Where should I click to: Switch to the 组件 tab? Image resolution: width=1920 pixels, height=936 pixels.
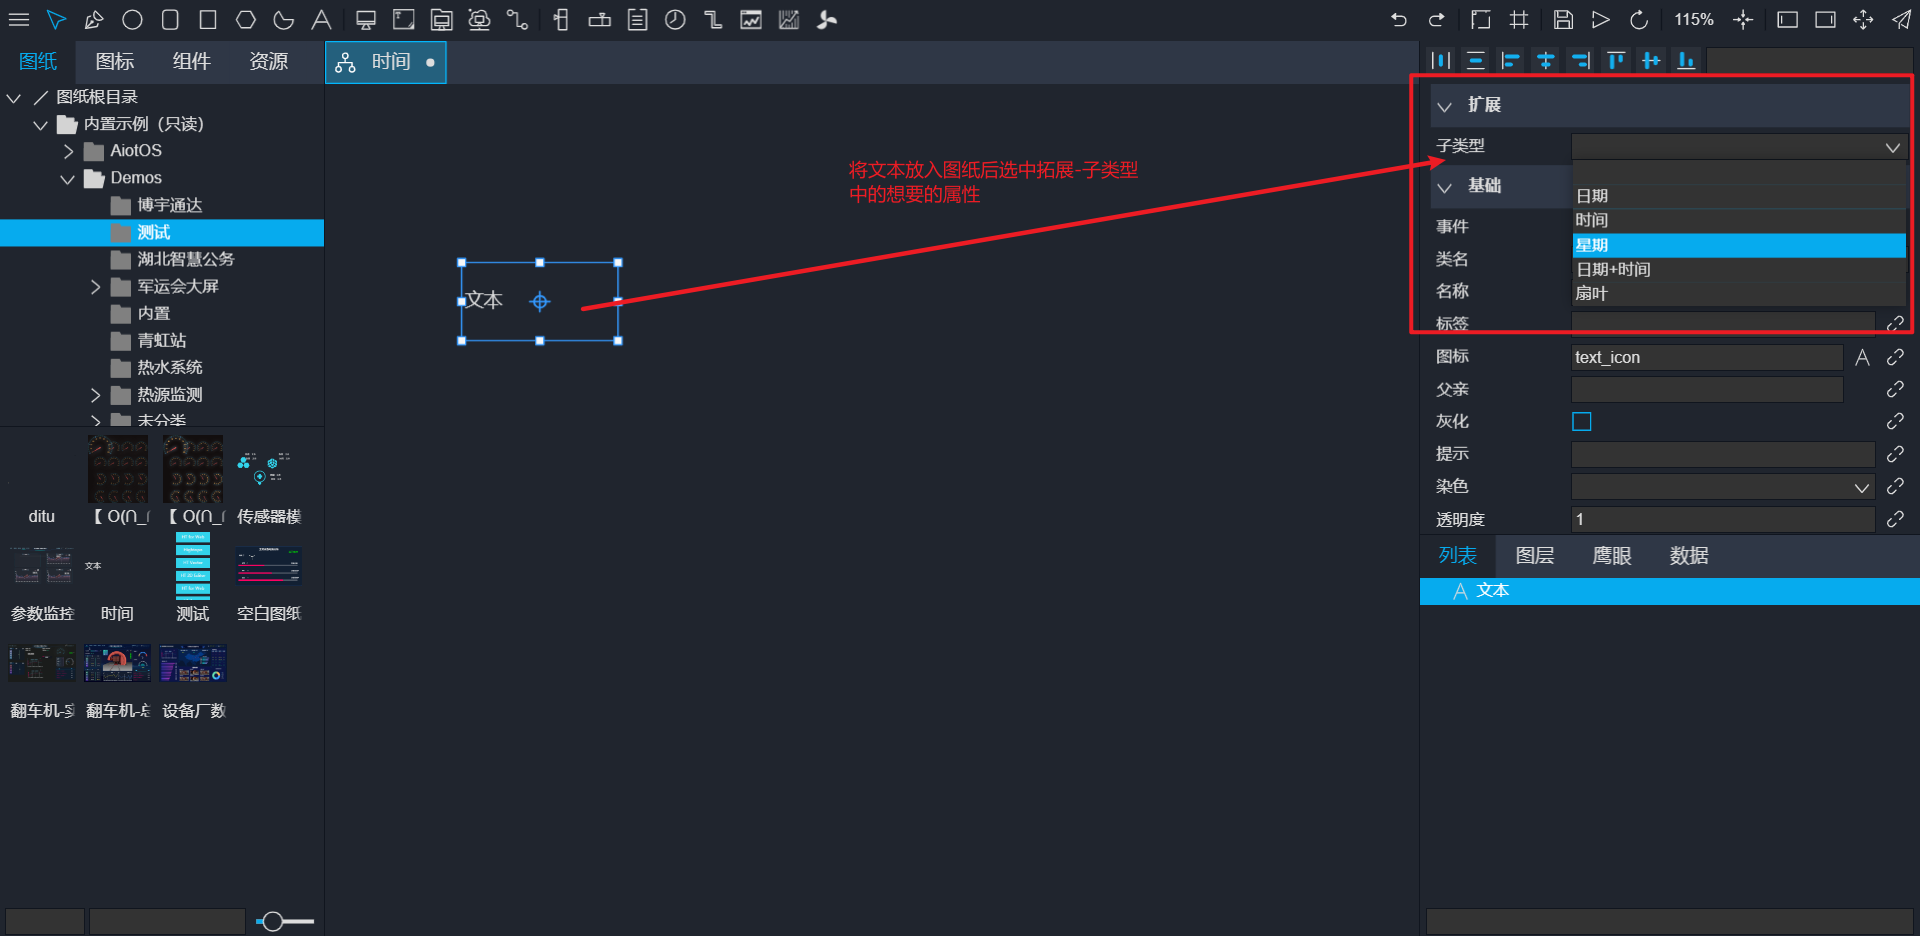pyautogui.click(x=191, y=62)
